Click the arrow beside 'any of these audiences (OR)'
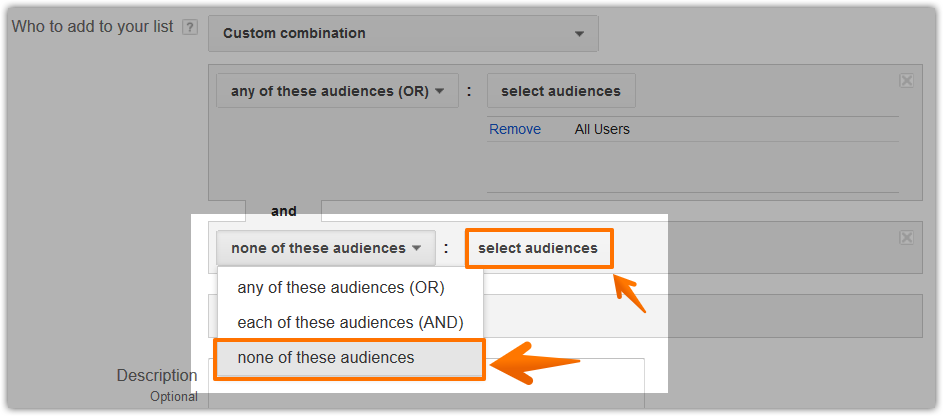The height and width of the screenshot is (416, 943). click(439, 92)
